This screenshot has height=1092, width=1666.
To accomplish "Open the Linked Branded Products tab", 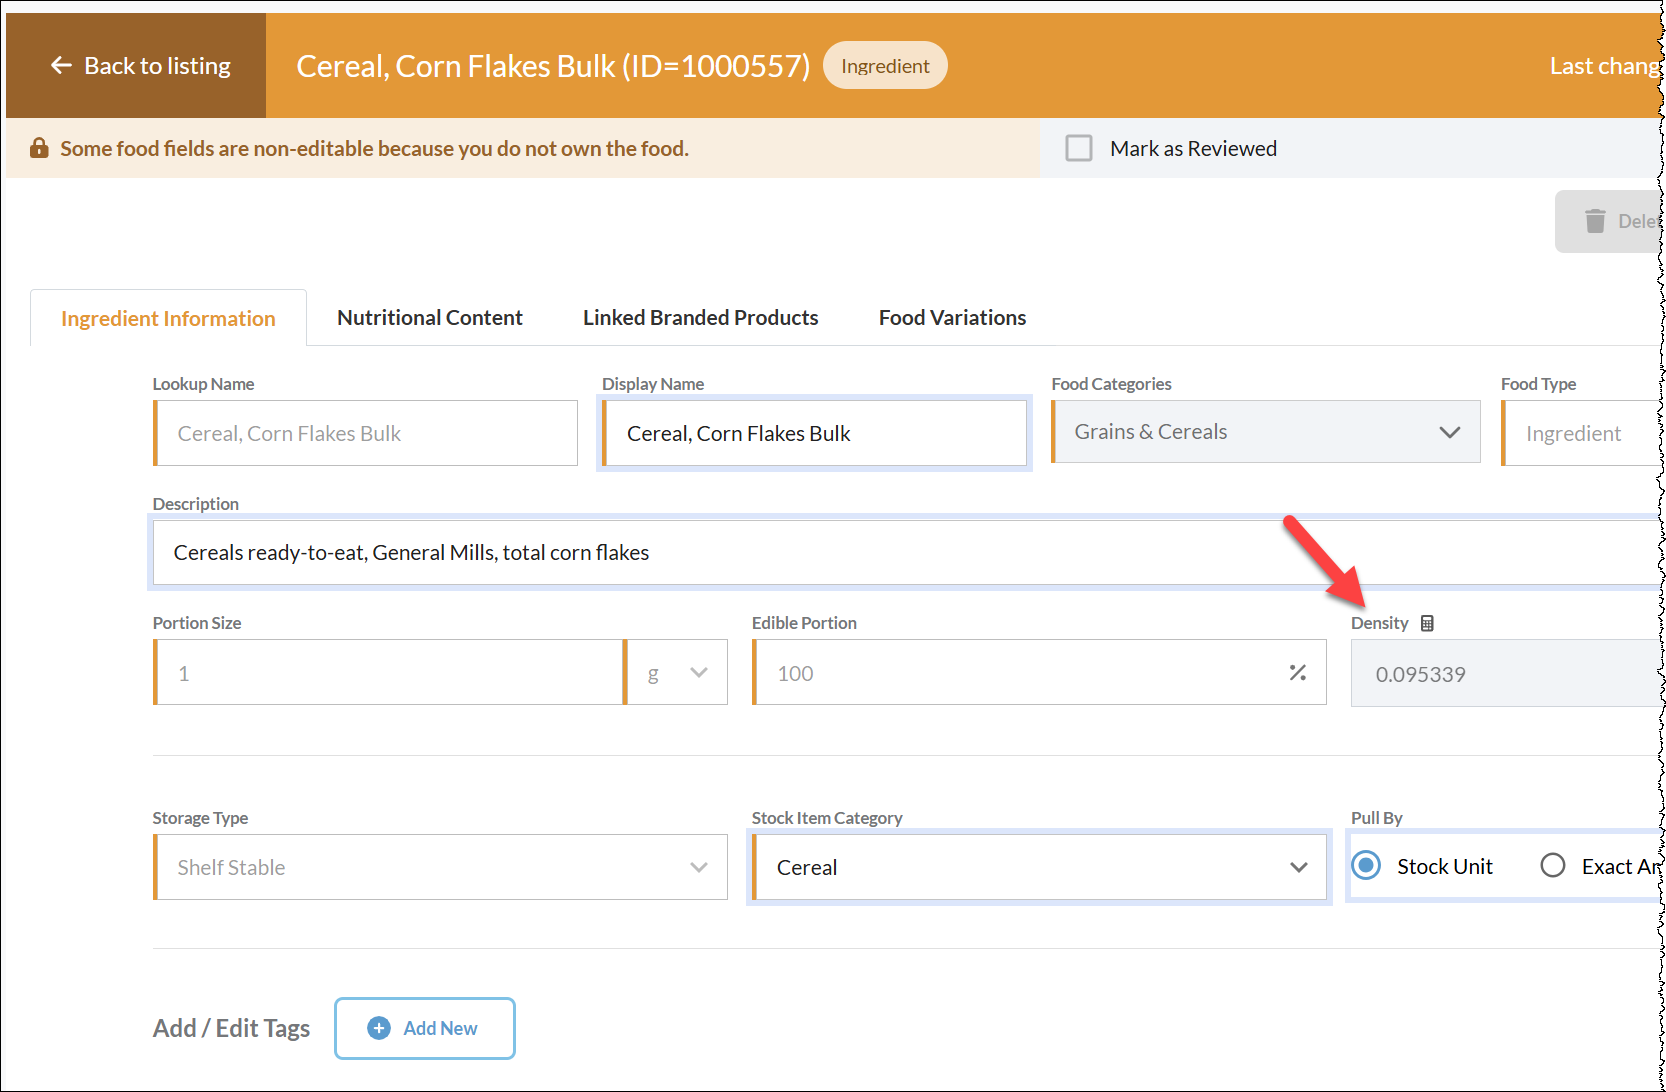I will pyautogui.click(x=700, y=318).
